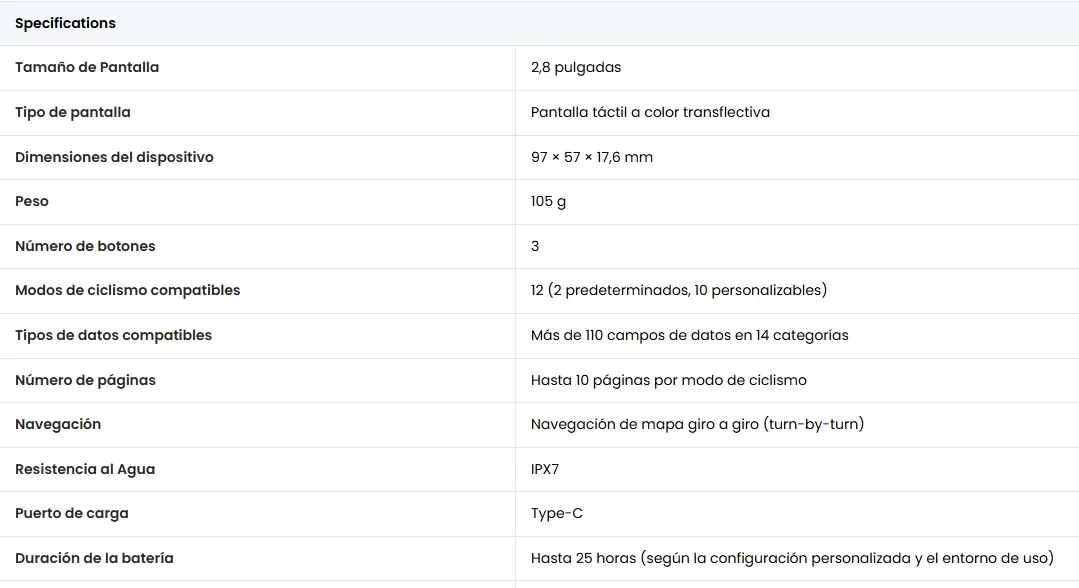1079x588 pixels.
Task: Select the Tipo de pantalla label
Action: (73, 112)
